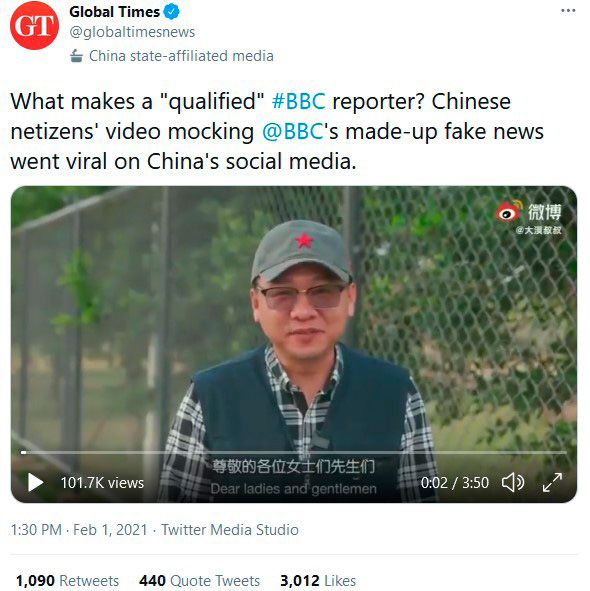The height and width of the screenshot is (591, 590).
Task: Click the state-affiliated podium icon
Action: [x=77, y=56]
